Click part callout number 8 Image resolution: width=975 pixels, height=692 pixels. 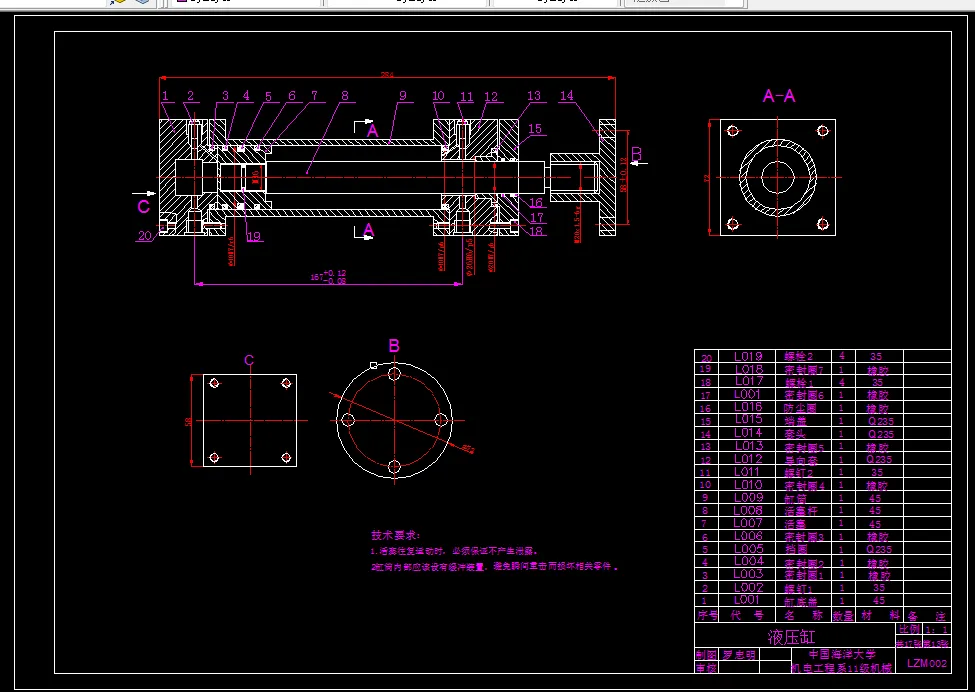click(x=345, y=96)
